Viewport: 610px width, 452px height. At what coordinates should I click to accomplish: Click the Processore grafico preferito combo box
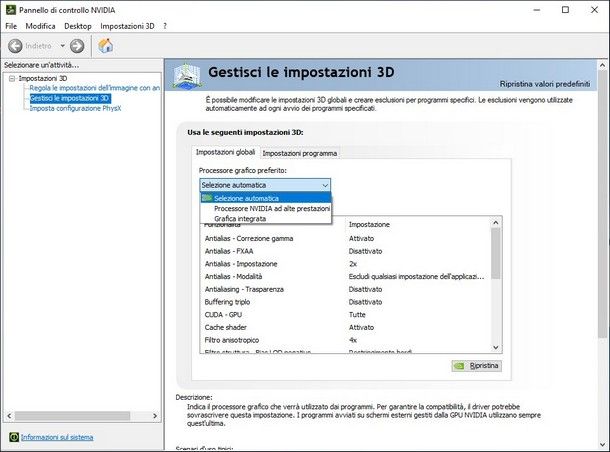(x=265, y=185)
